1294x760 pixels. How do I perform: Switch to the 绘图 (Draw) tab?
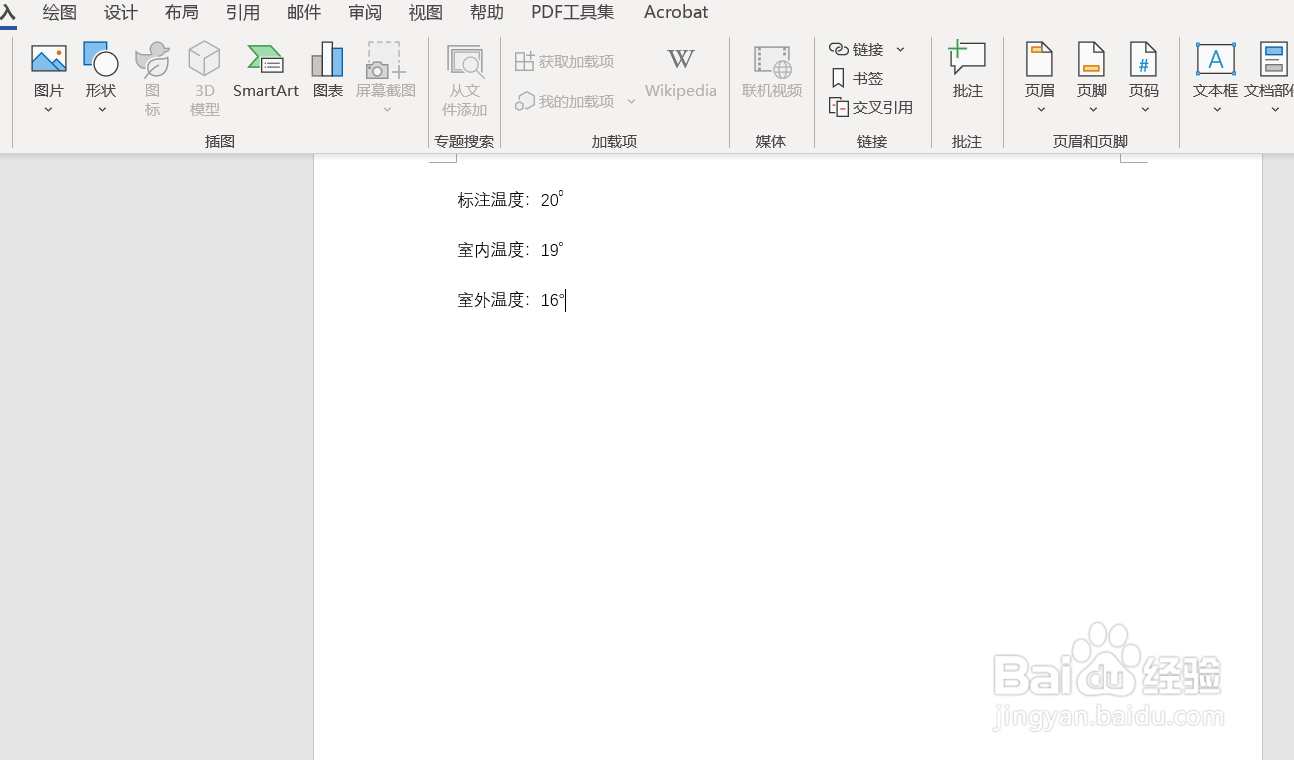[60, 12]
